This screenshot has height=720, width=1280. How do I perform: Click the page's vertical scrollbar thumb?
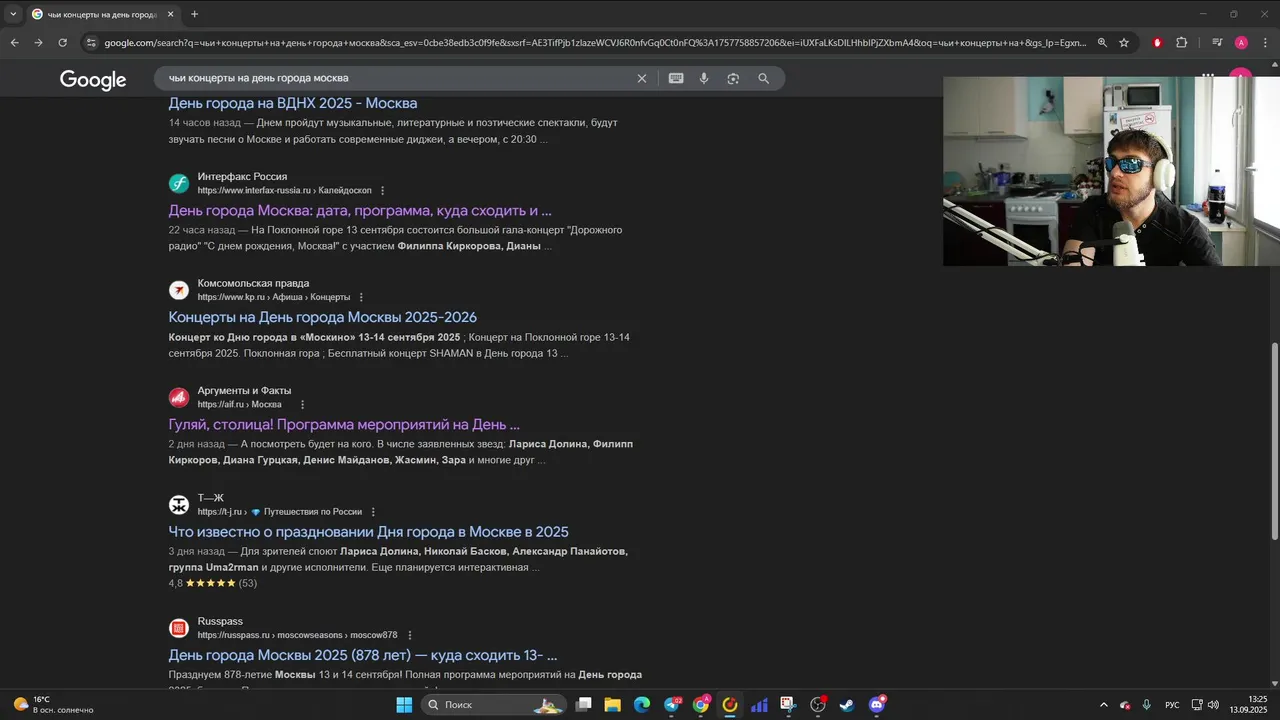1274,441
